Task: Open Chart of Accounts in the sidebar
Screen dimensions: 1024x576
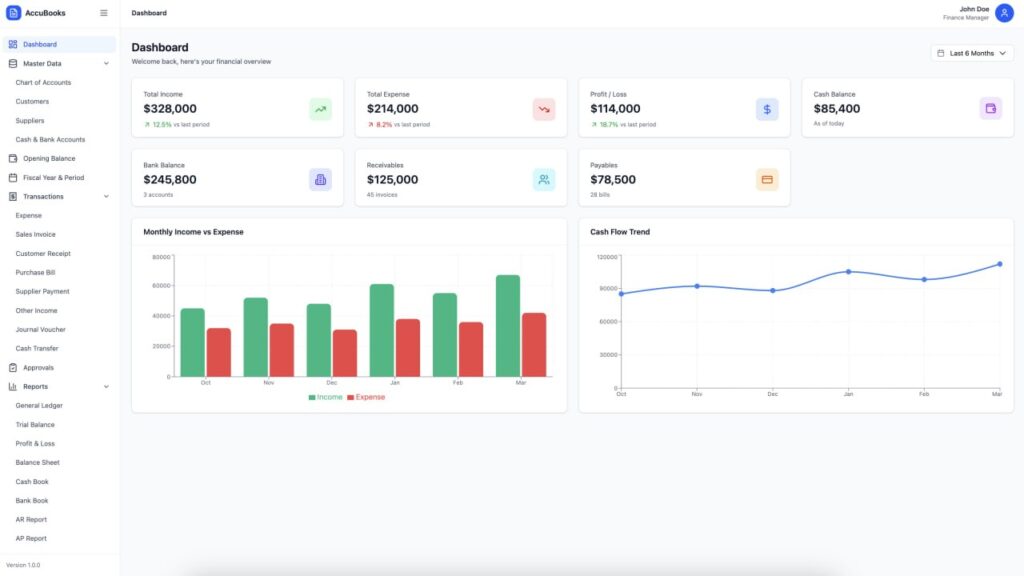Action: [x=43, y=83]
